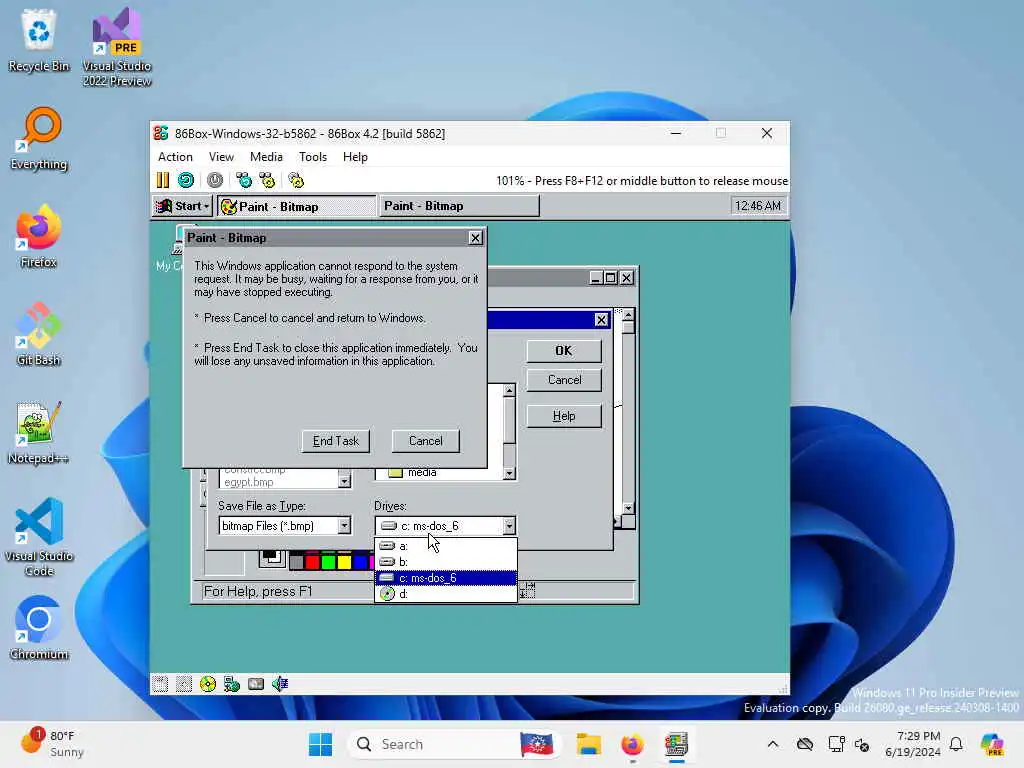Select drive a: from the Drives list

(x=446, y=546)
